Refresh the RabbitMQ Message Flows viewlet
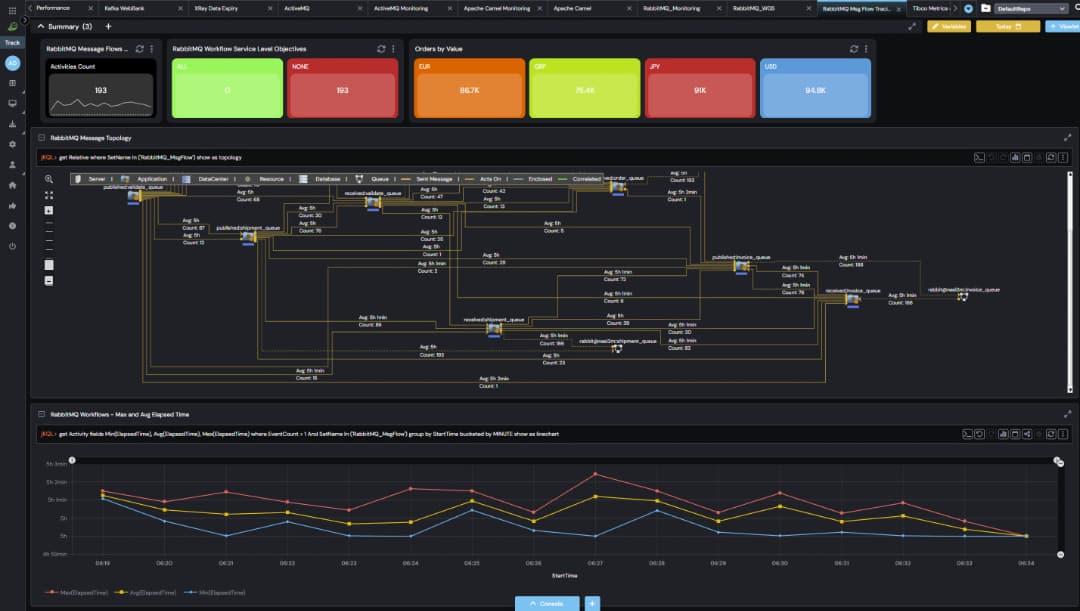 tap(141, 48)
